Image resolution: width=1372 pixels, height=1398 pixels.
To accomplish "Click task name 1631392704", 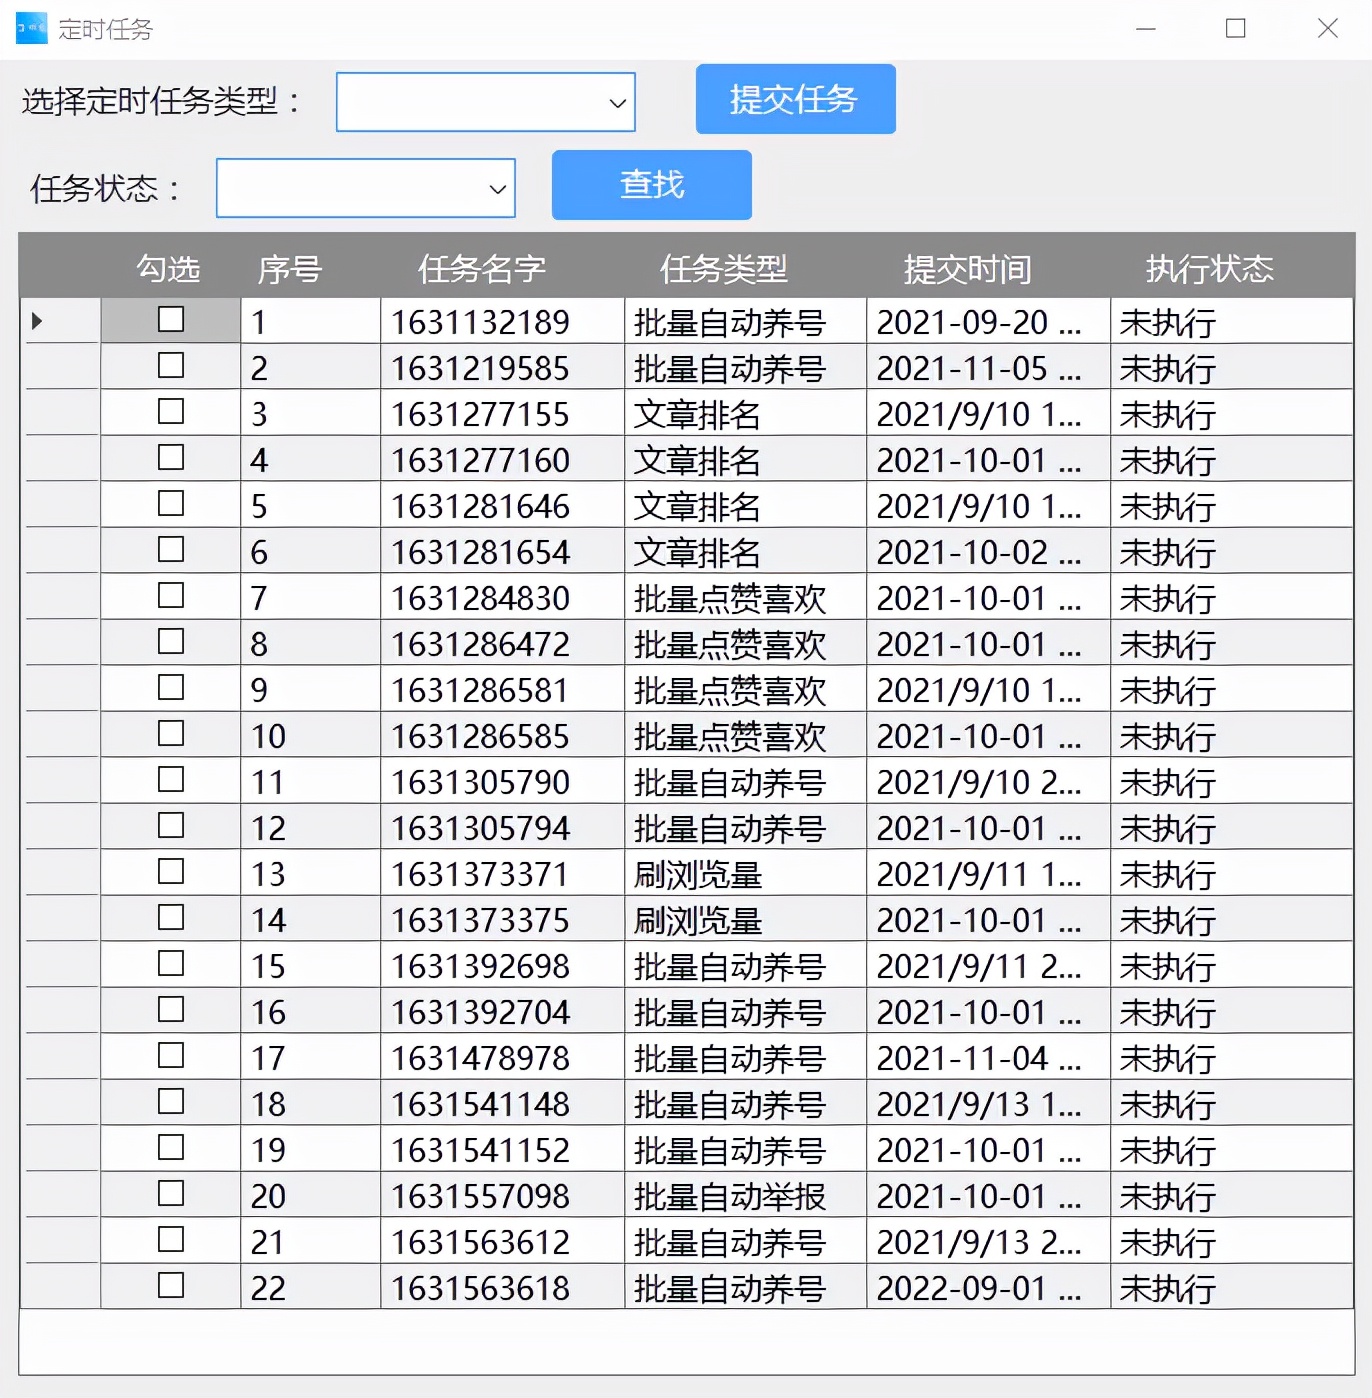I will 502,1012.
